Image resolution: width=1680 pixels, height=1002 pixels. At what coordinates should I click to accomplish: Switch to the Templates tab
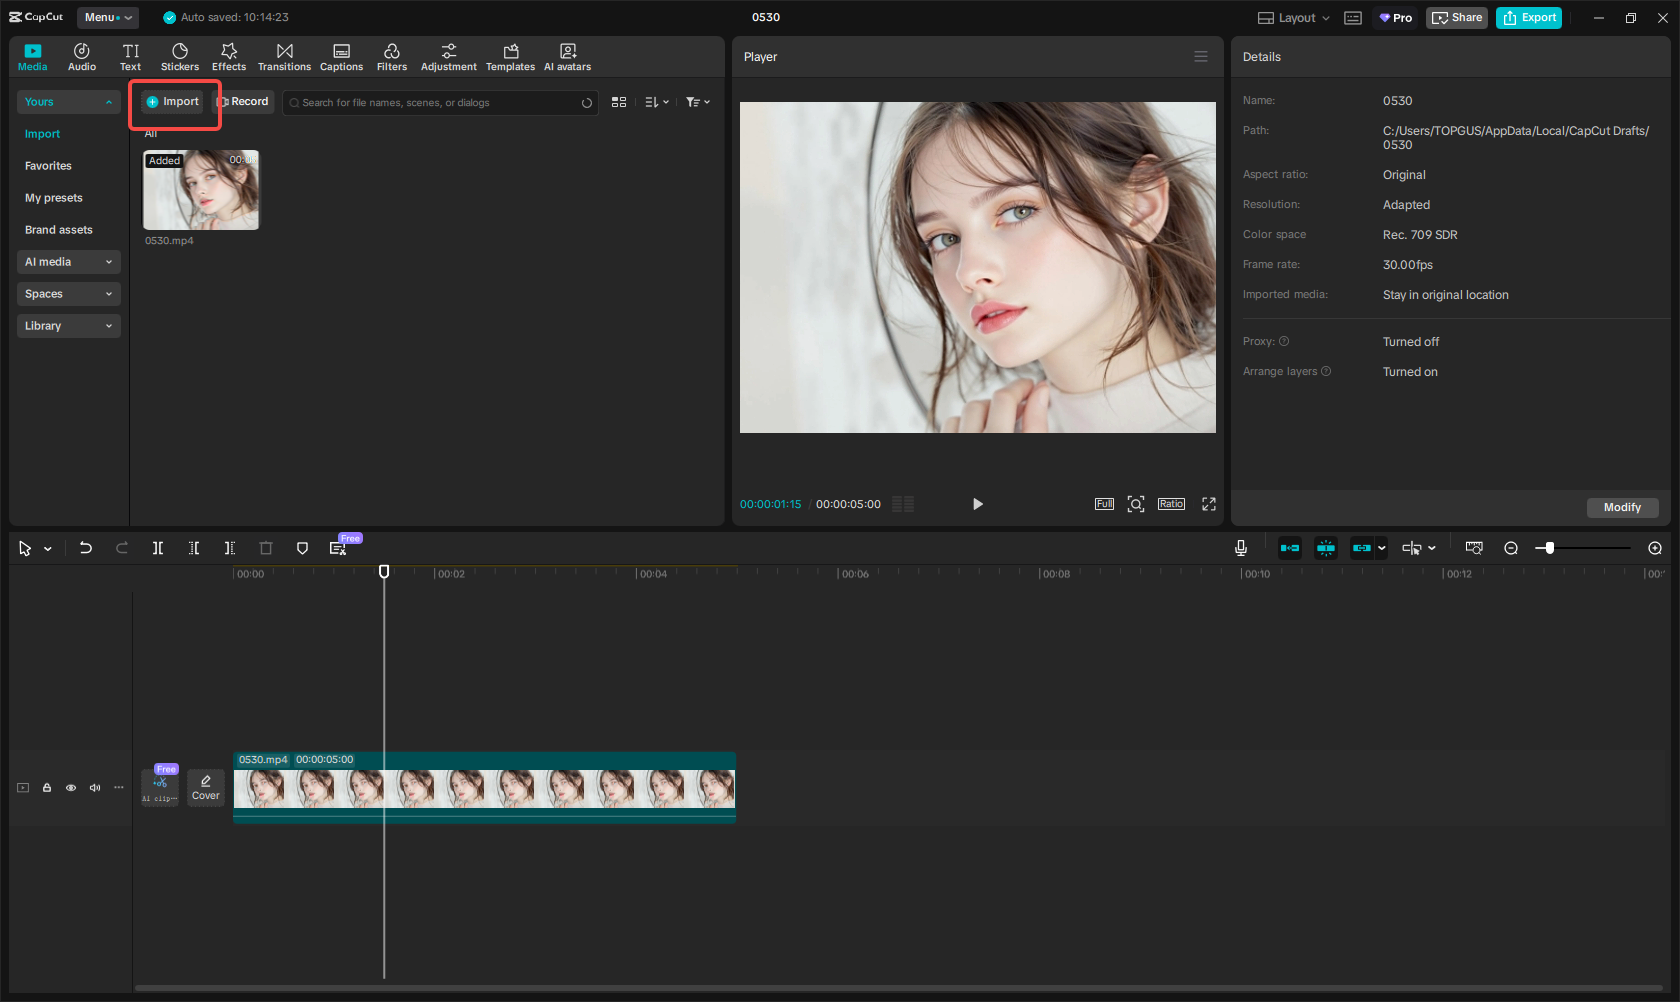click(510, 55)
